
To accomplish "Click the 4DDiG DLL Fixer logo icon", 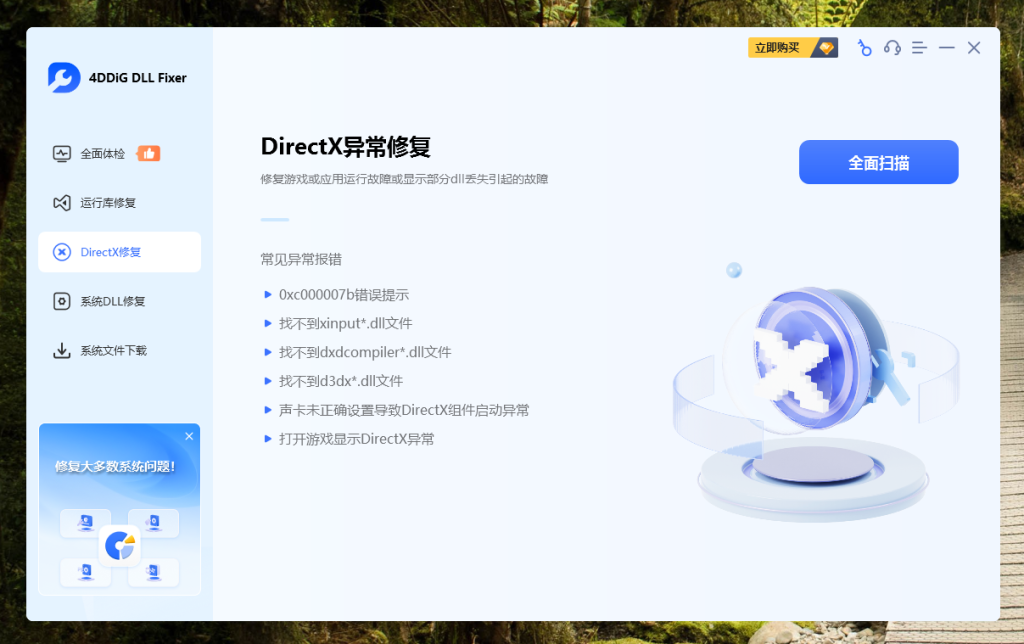I will point(64,78).
